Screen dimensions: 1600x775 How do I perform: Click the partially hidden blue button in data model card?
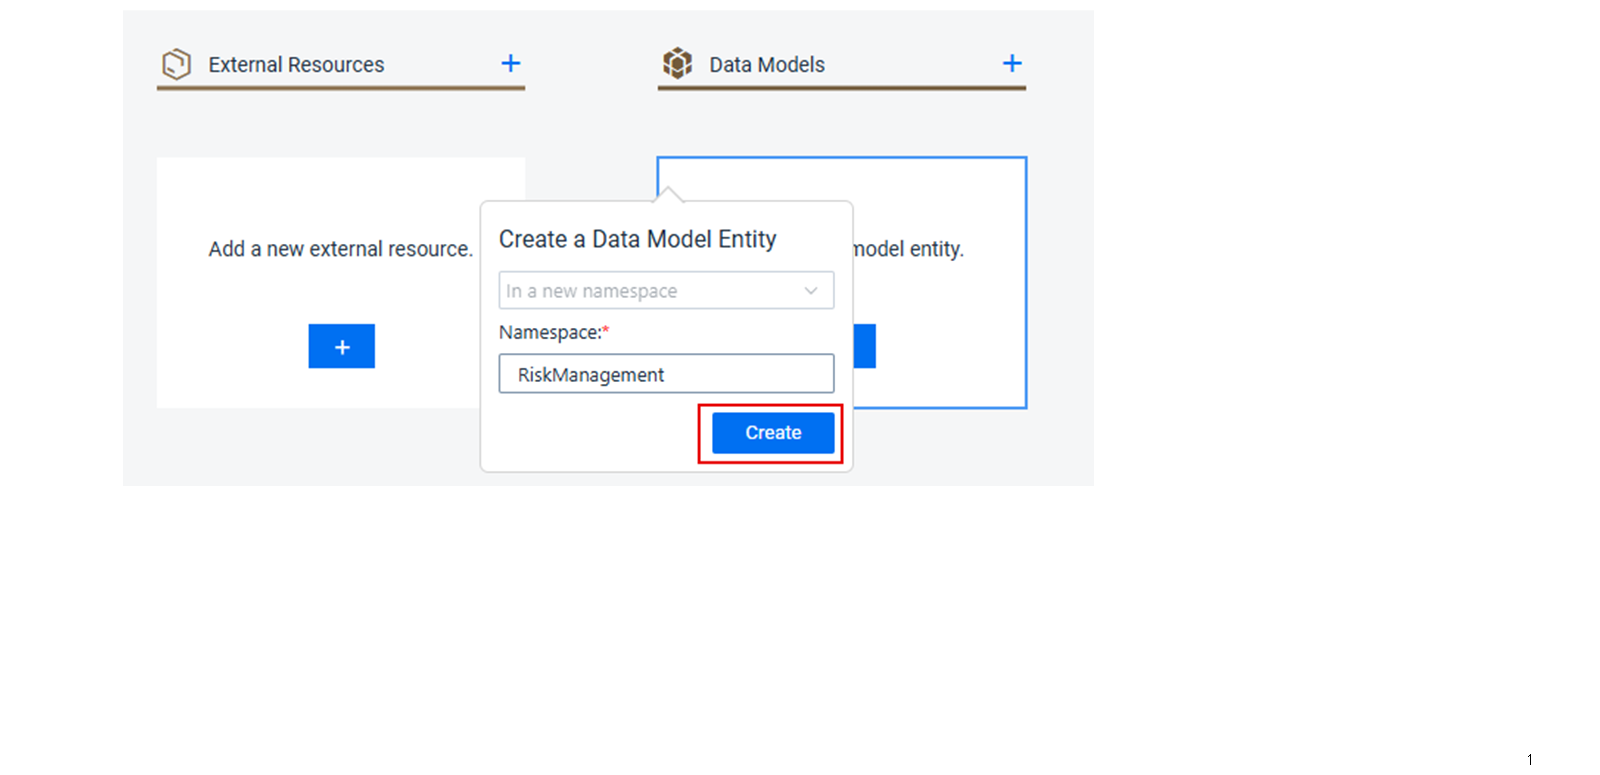tap(865, 346)
